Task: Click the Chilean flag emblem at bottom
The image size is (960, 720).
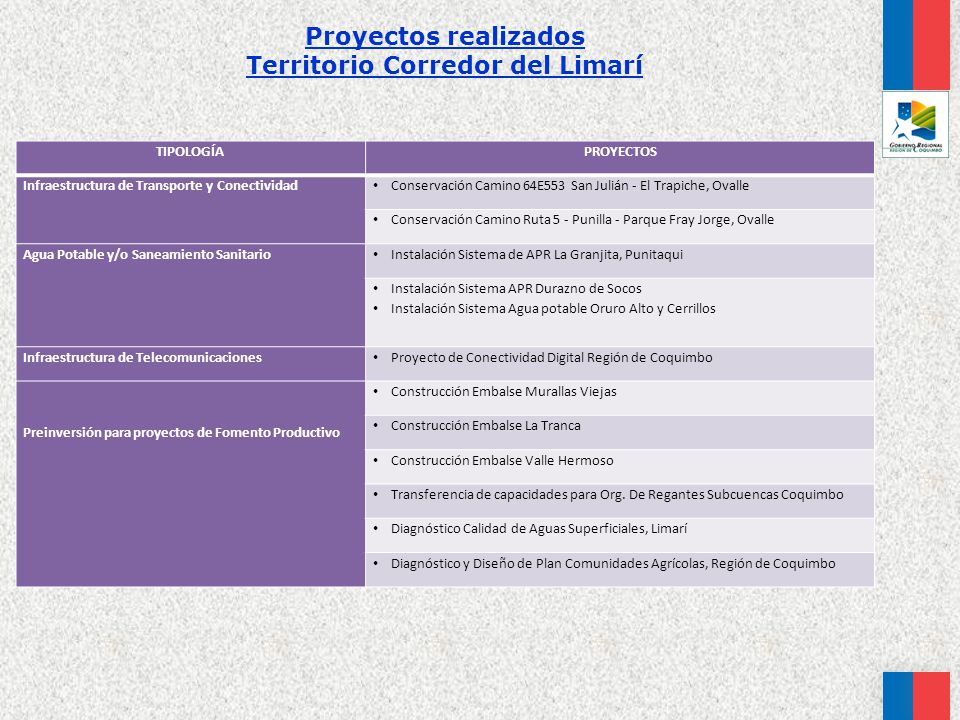Action: coord(916,696)
